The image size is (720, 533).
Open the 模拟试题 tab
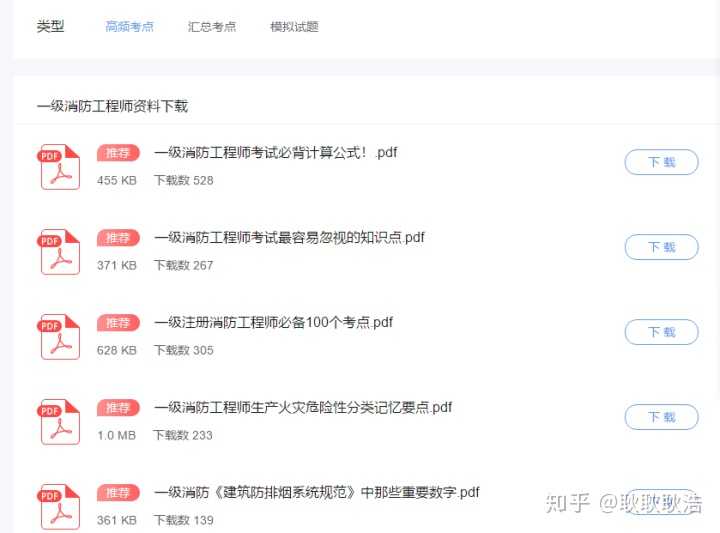[294, 27]
